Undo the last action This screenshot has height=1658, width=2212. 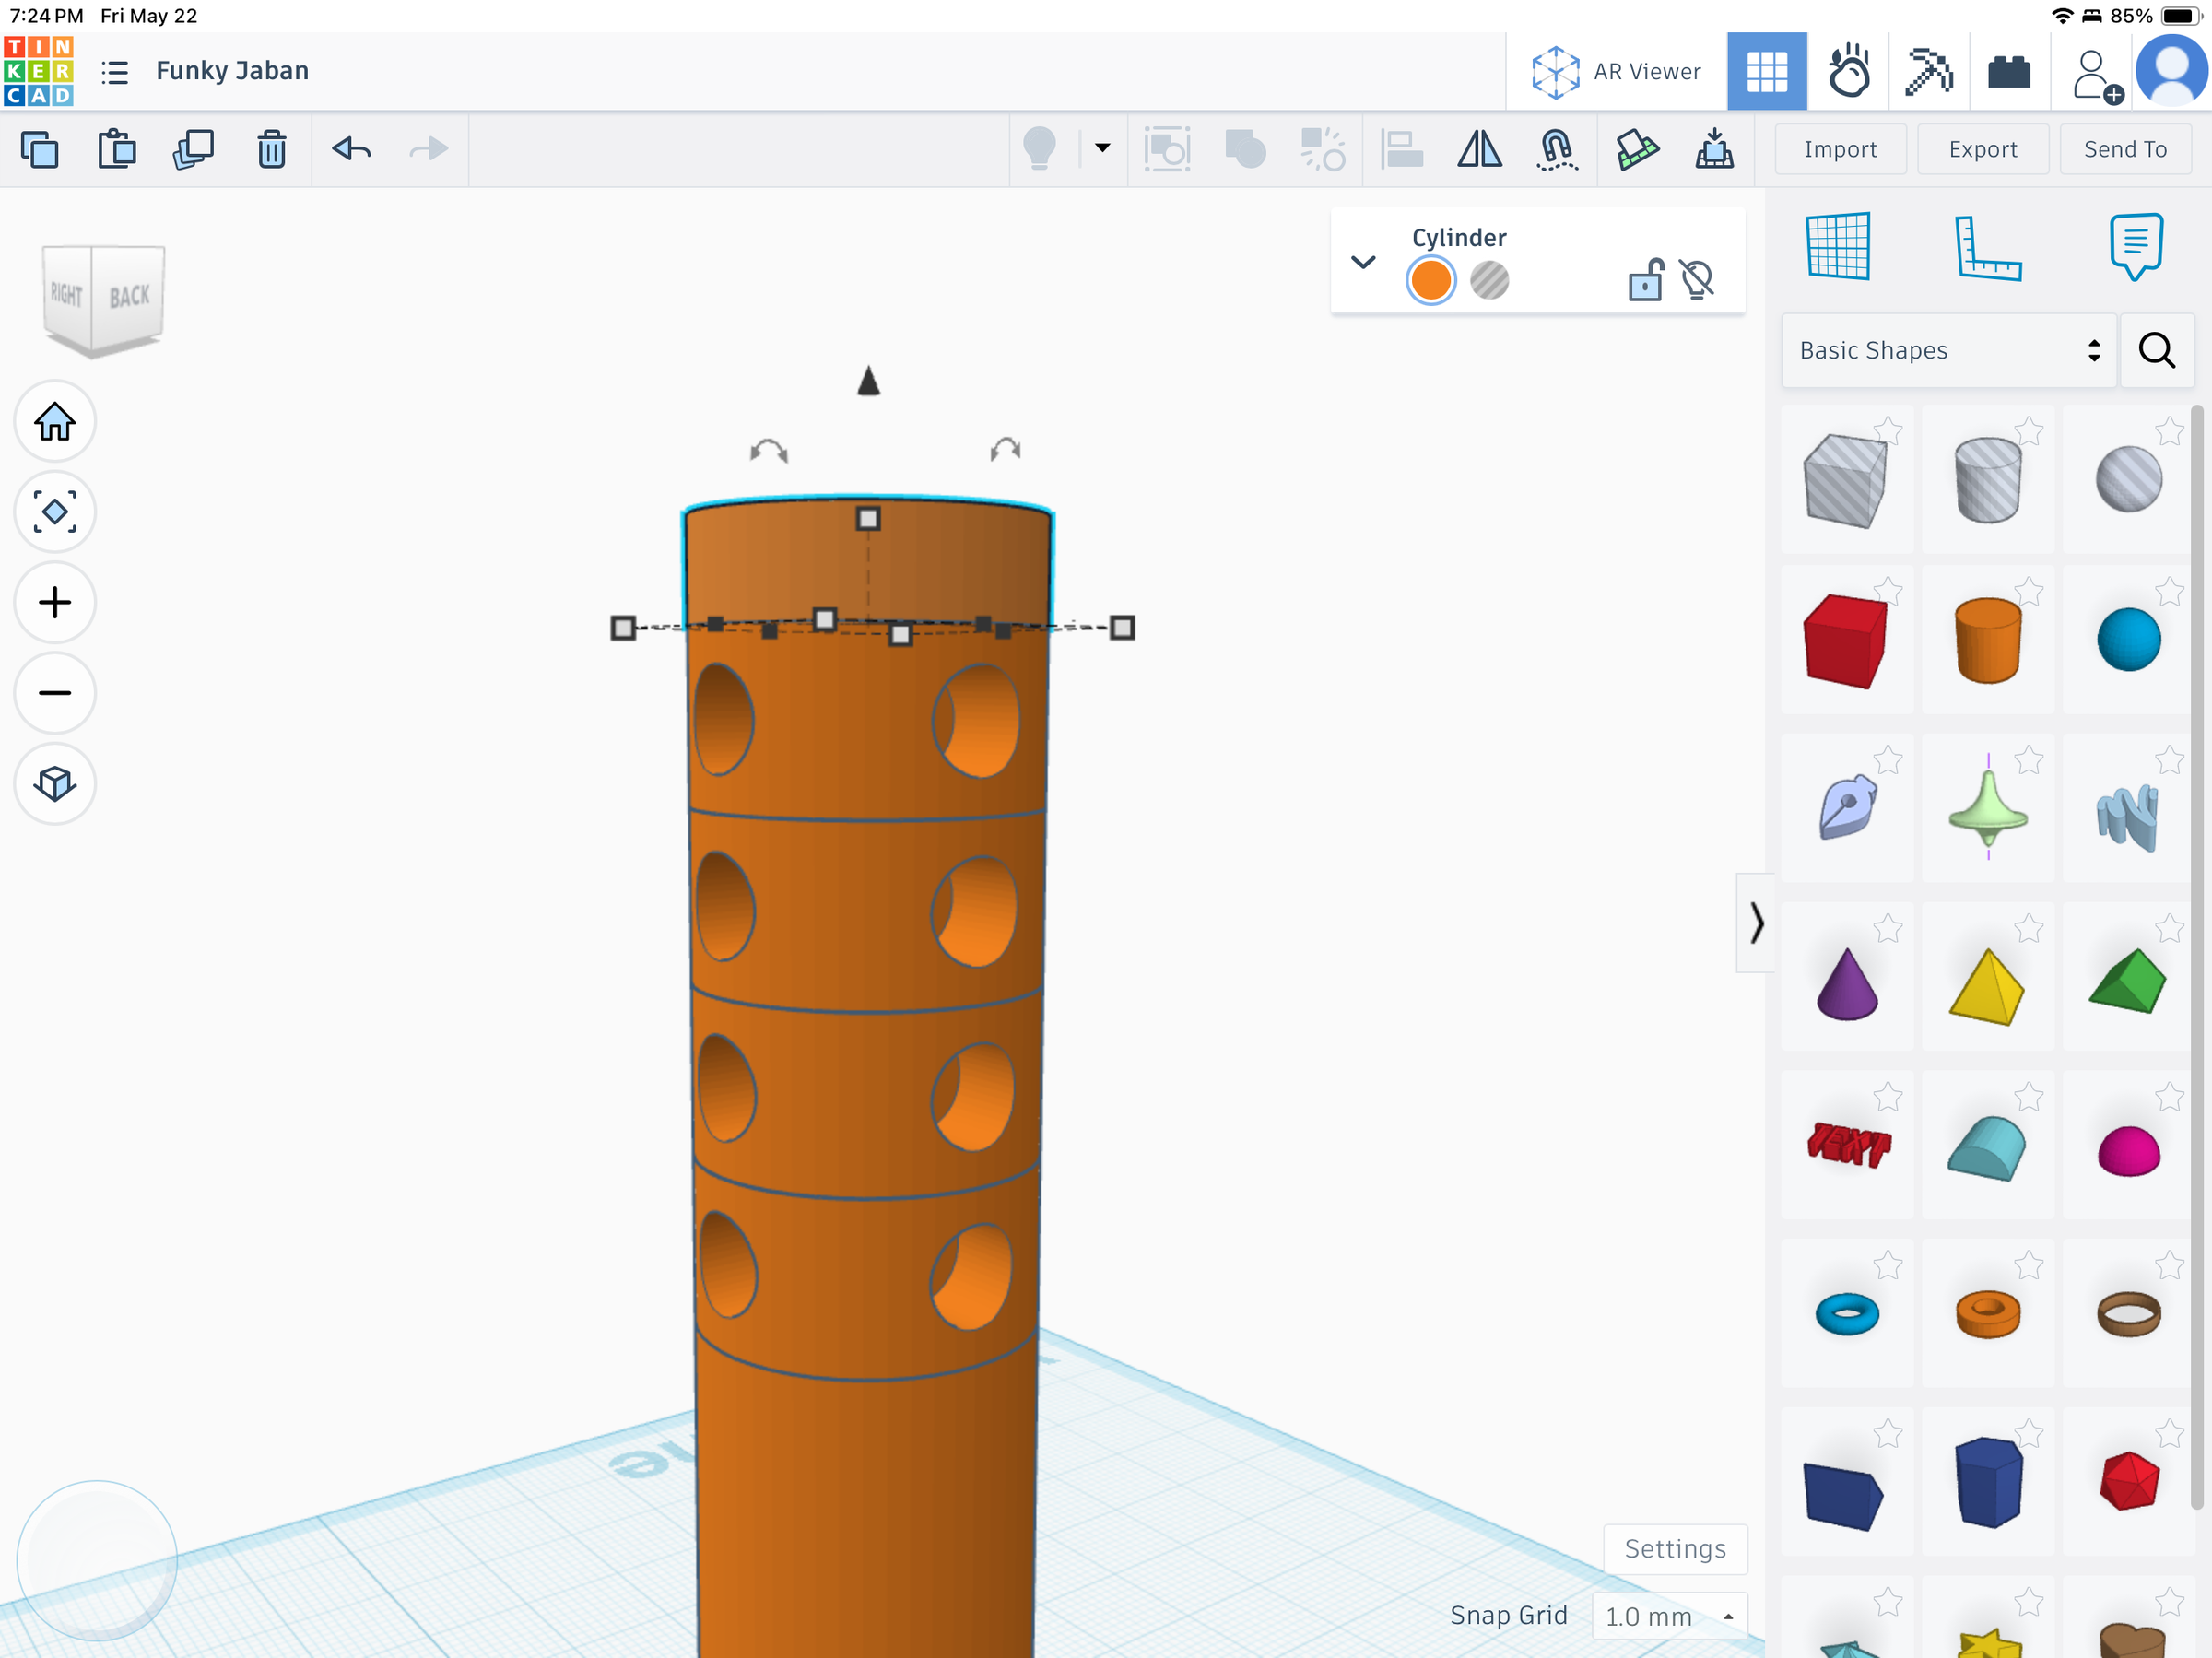[x=351, y=149]
